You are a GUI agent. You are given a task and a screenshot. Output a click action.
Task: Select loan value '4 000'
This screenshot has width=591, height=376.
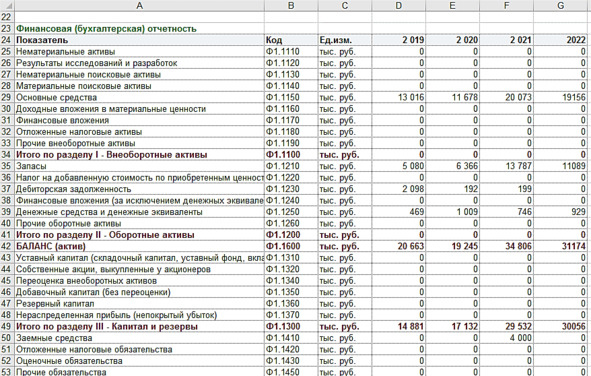click(x=507, y=338)
